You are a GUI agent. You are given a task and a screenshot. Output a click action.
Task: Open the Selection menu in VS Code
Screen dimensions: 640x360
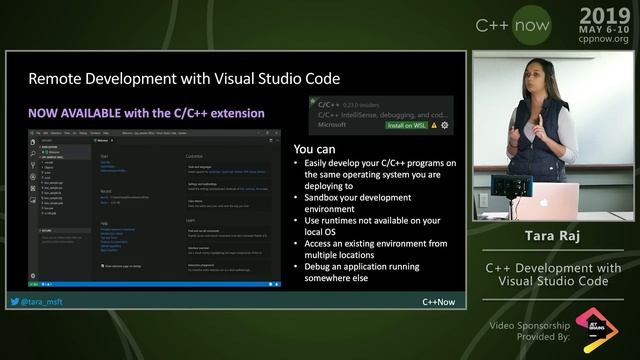56,133
